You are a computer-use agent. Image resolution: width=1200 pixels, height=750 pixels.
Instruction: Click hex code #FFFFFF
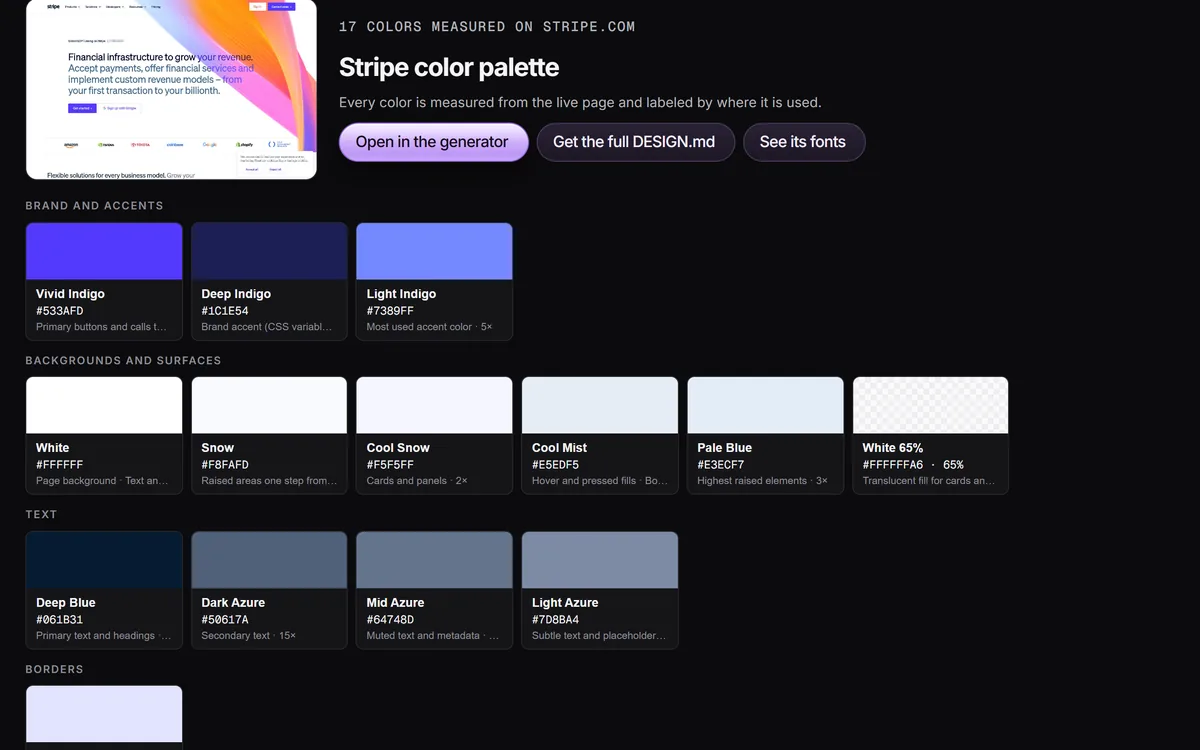[60, 465]
